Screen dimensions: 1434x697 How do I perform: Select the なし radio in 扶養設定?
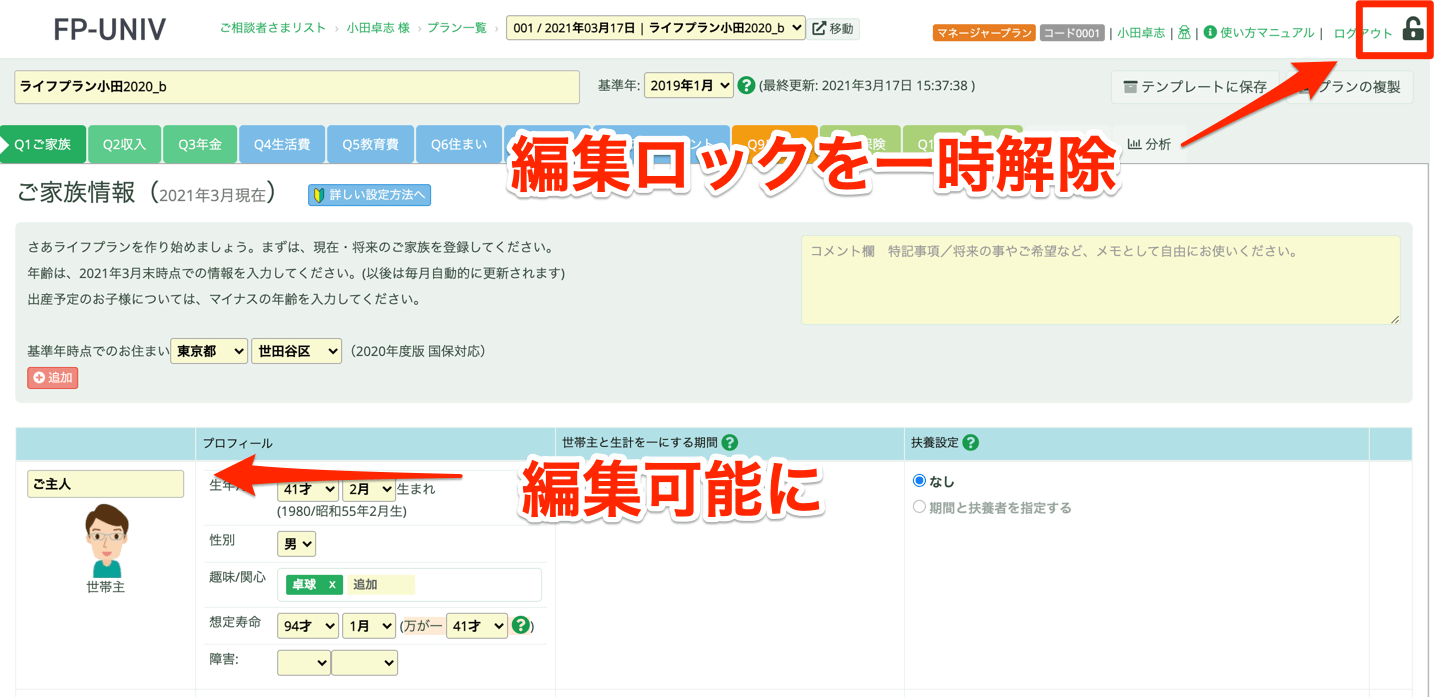[919, 480]
